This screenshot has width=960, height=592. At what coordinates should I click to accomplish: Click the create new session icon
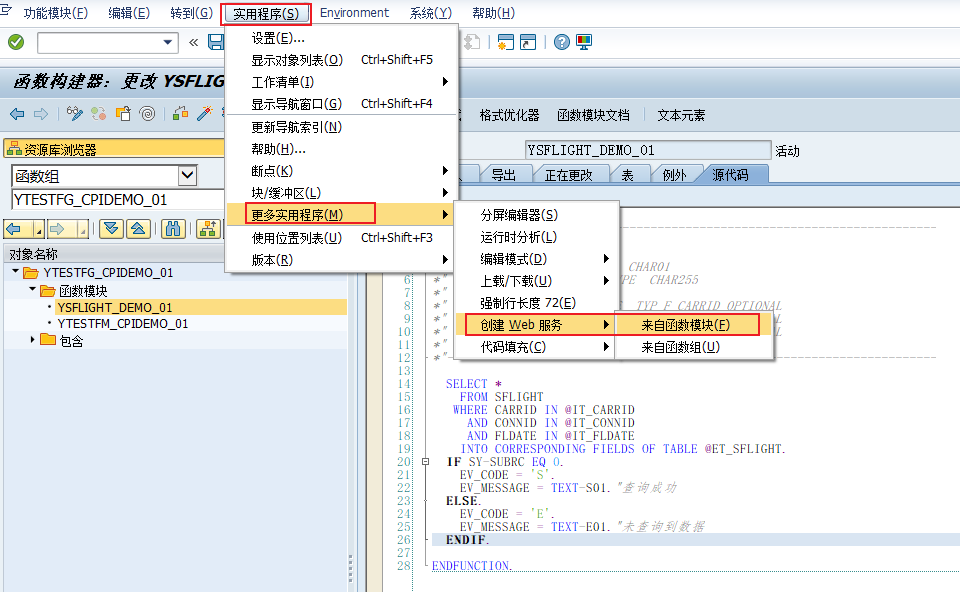point(505,42)
